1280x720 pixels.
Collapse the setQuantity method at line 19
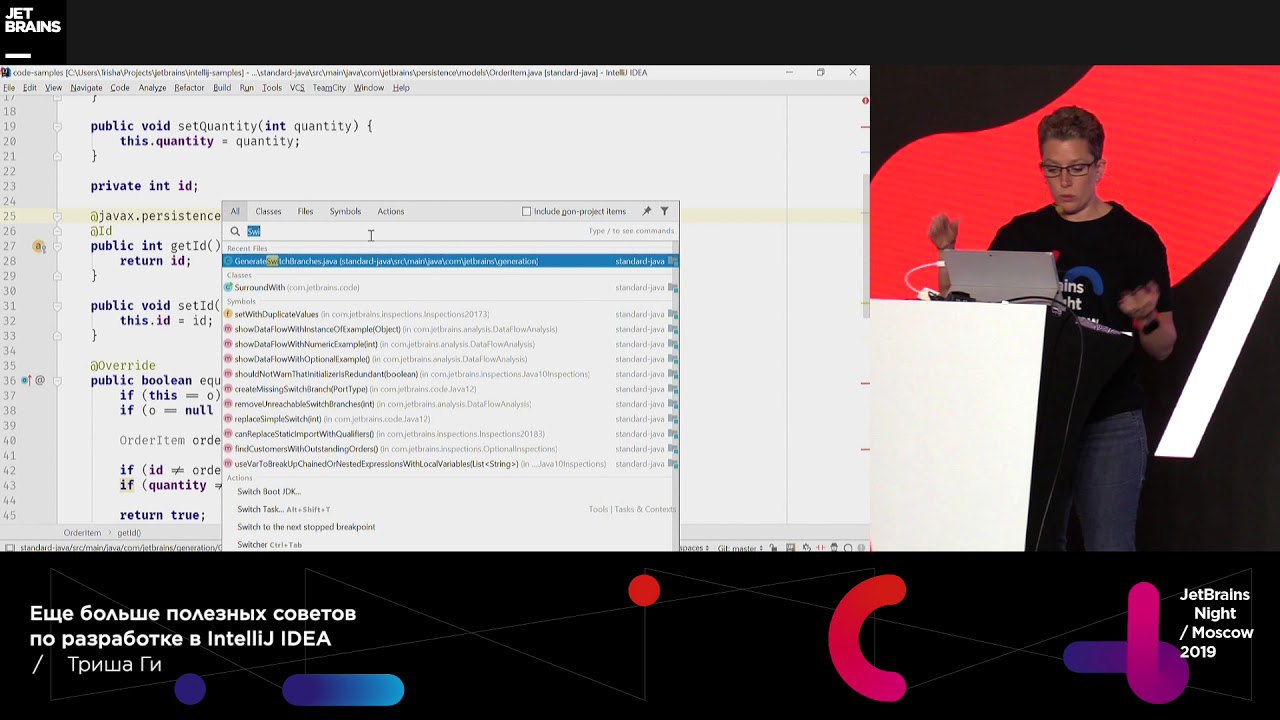(x=57, y=126)
